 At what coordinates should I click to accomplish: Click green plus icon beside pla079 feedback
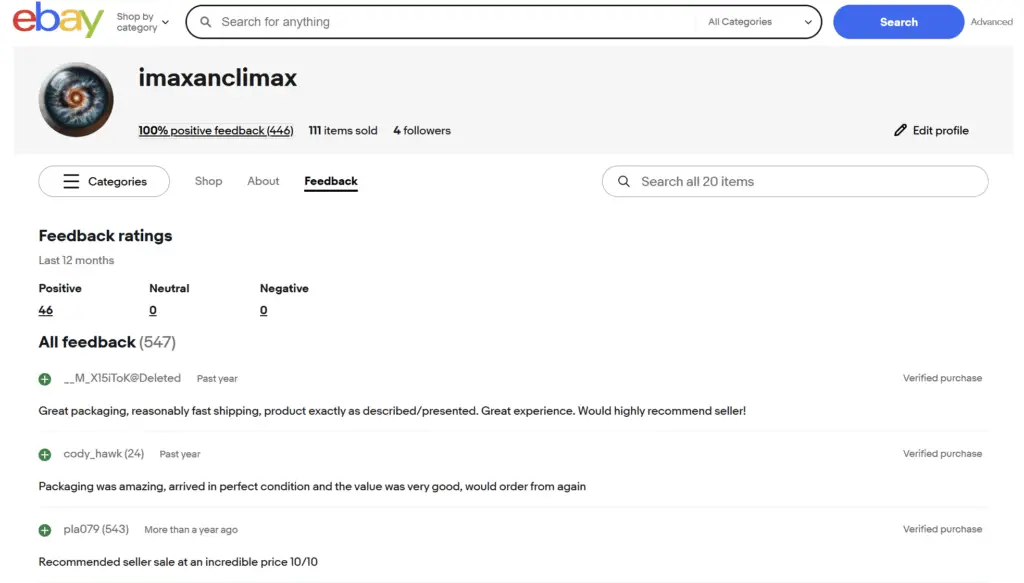45,530
